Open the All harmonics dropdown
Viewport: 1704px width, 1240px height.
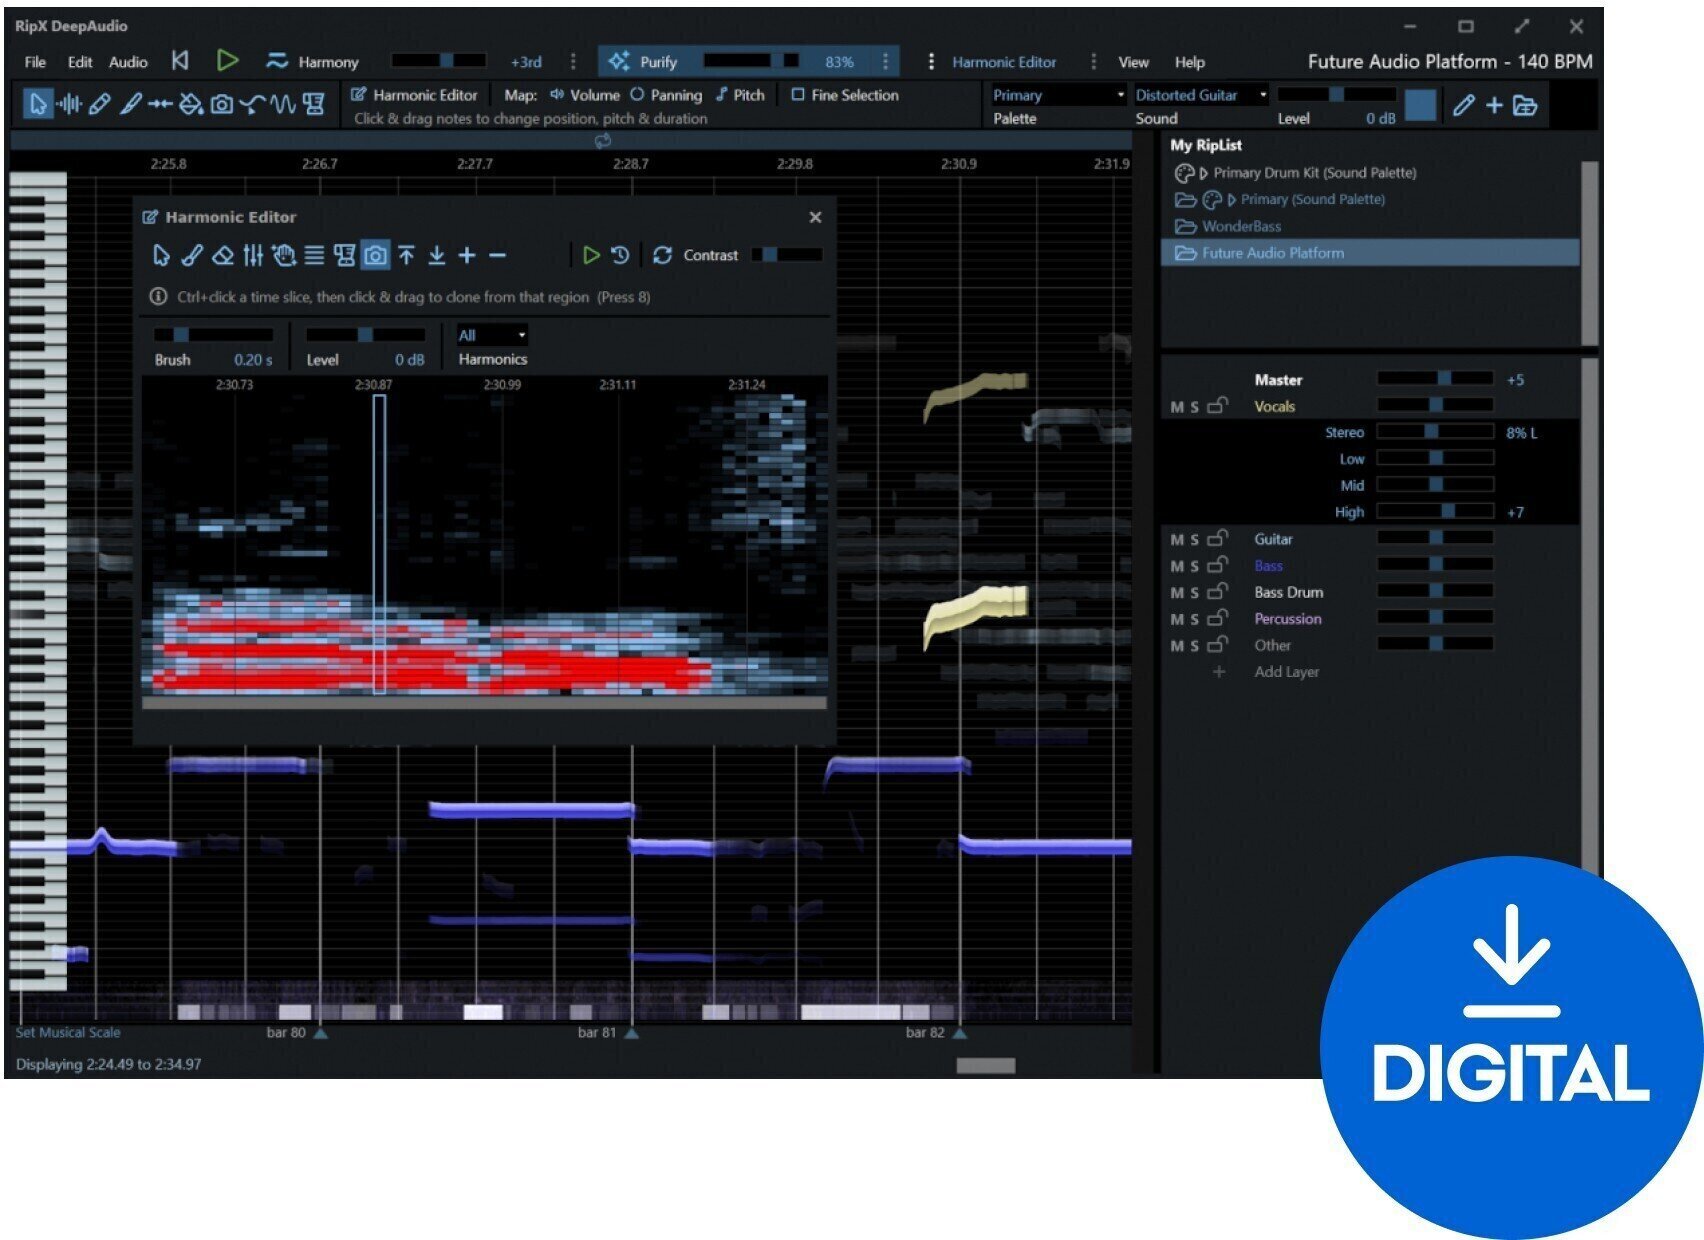pyautogui.click(x=491, y=335)
